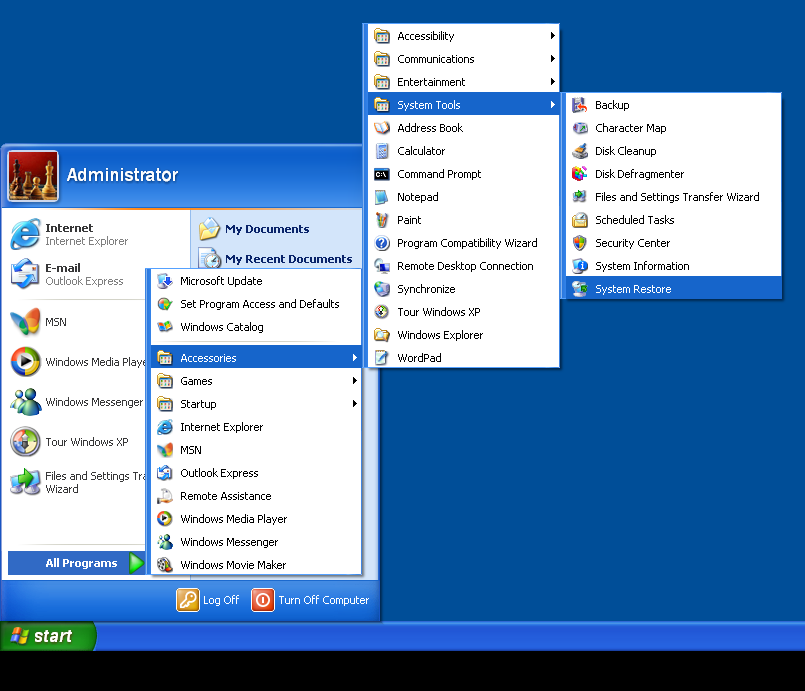
Task: Expand the Games submenu arrow
Action: pos(354,380)
